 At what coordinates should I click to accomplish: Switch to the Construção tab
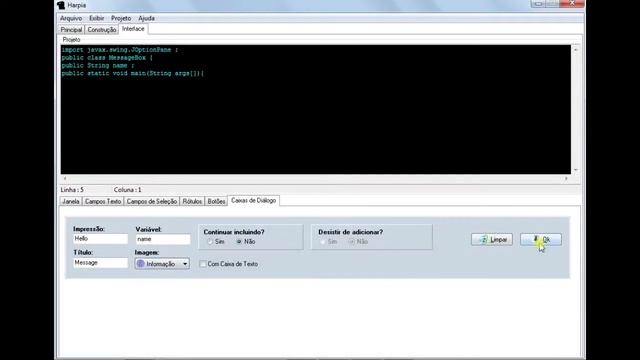[x=102, y=30]
